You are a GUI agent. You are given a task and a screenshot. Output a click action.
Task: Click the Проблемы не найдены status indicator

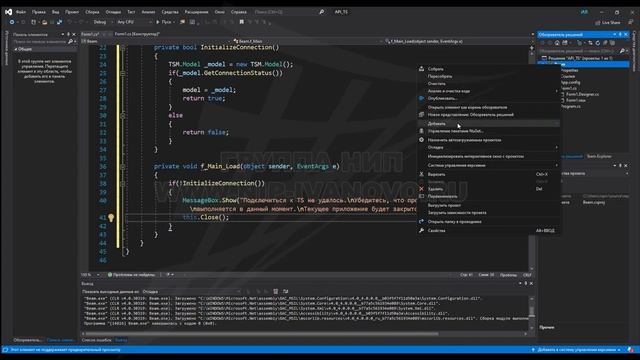pos(131,275)
